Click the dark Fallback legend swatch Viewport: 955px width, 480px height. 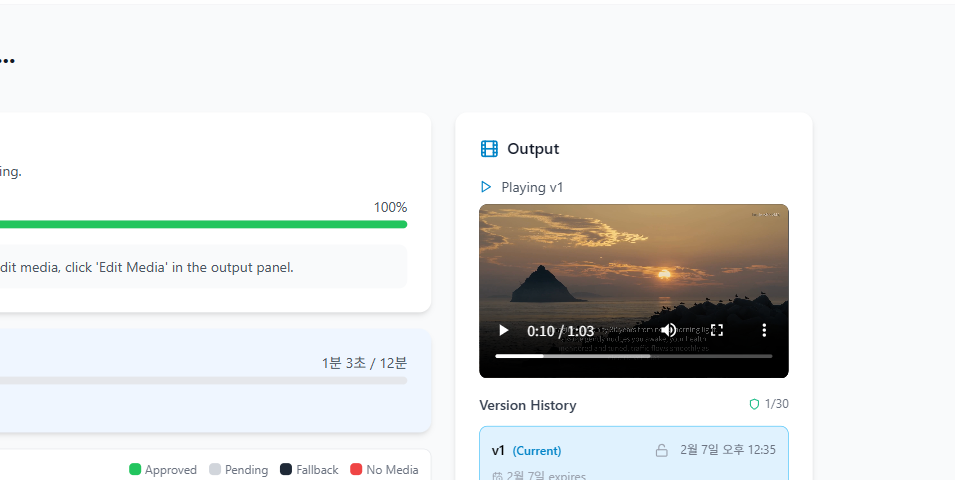coord(286,470)
